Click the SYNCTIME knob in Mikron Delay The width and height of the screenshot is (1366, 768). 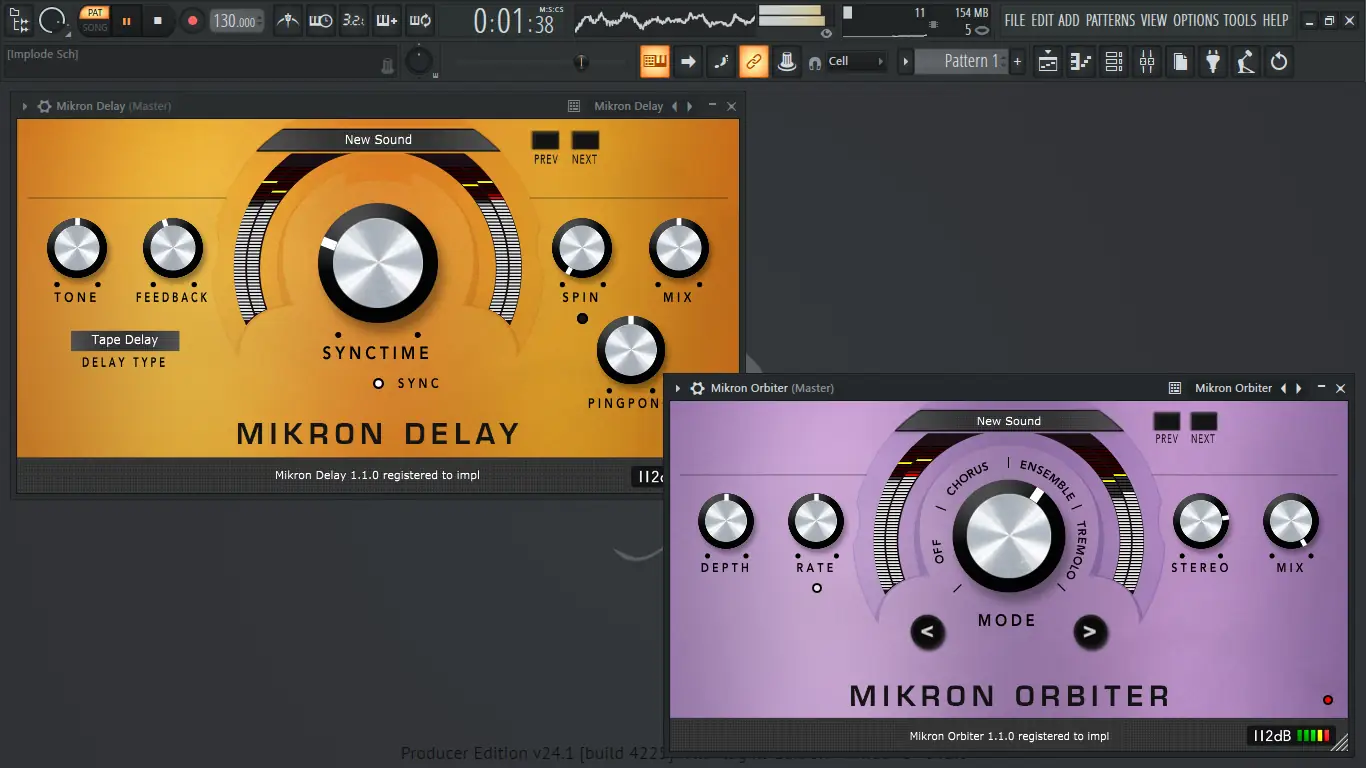point(378,264)
